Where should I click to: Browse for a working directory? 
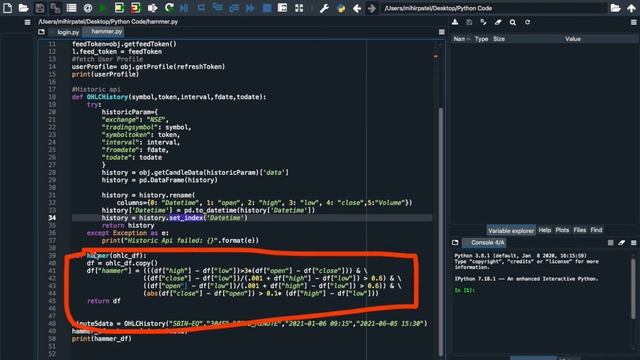click(x=616, y=8)
